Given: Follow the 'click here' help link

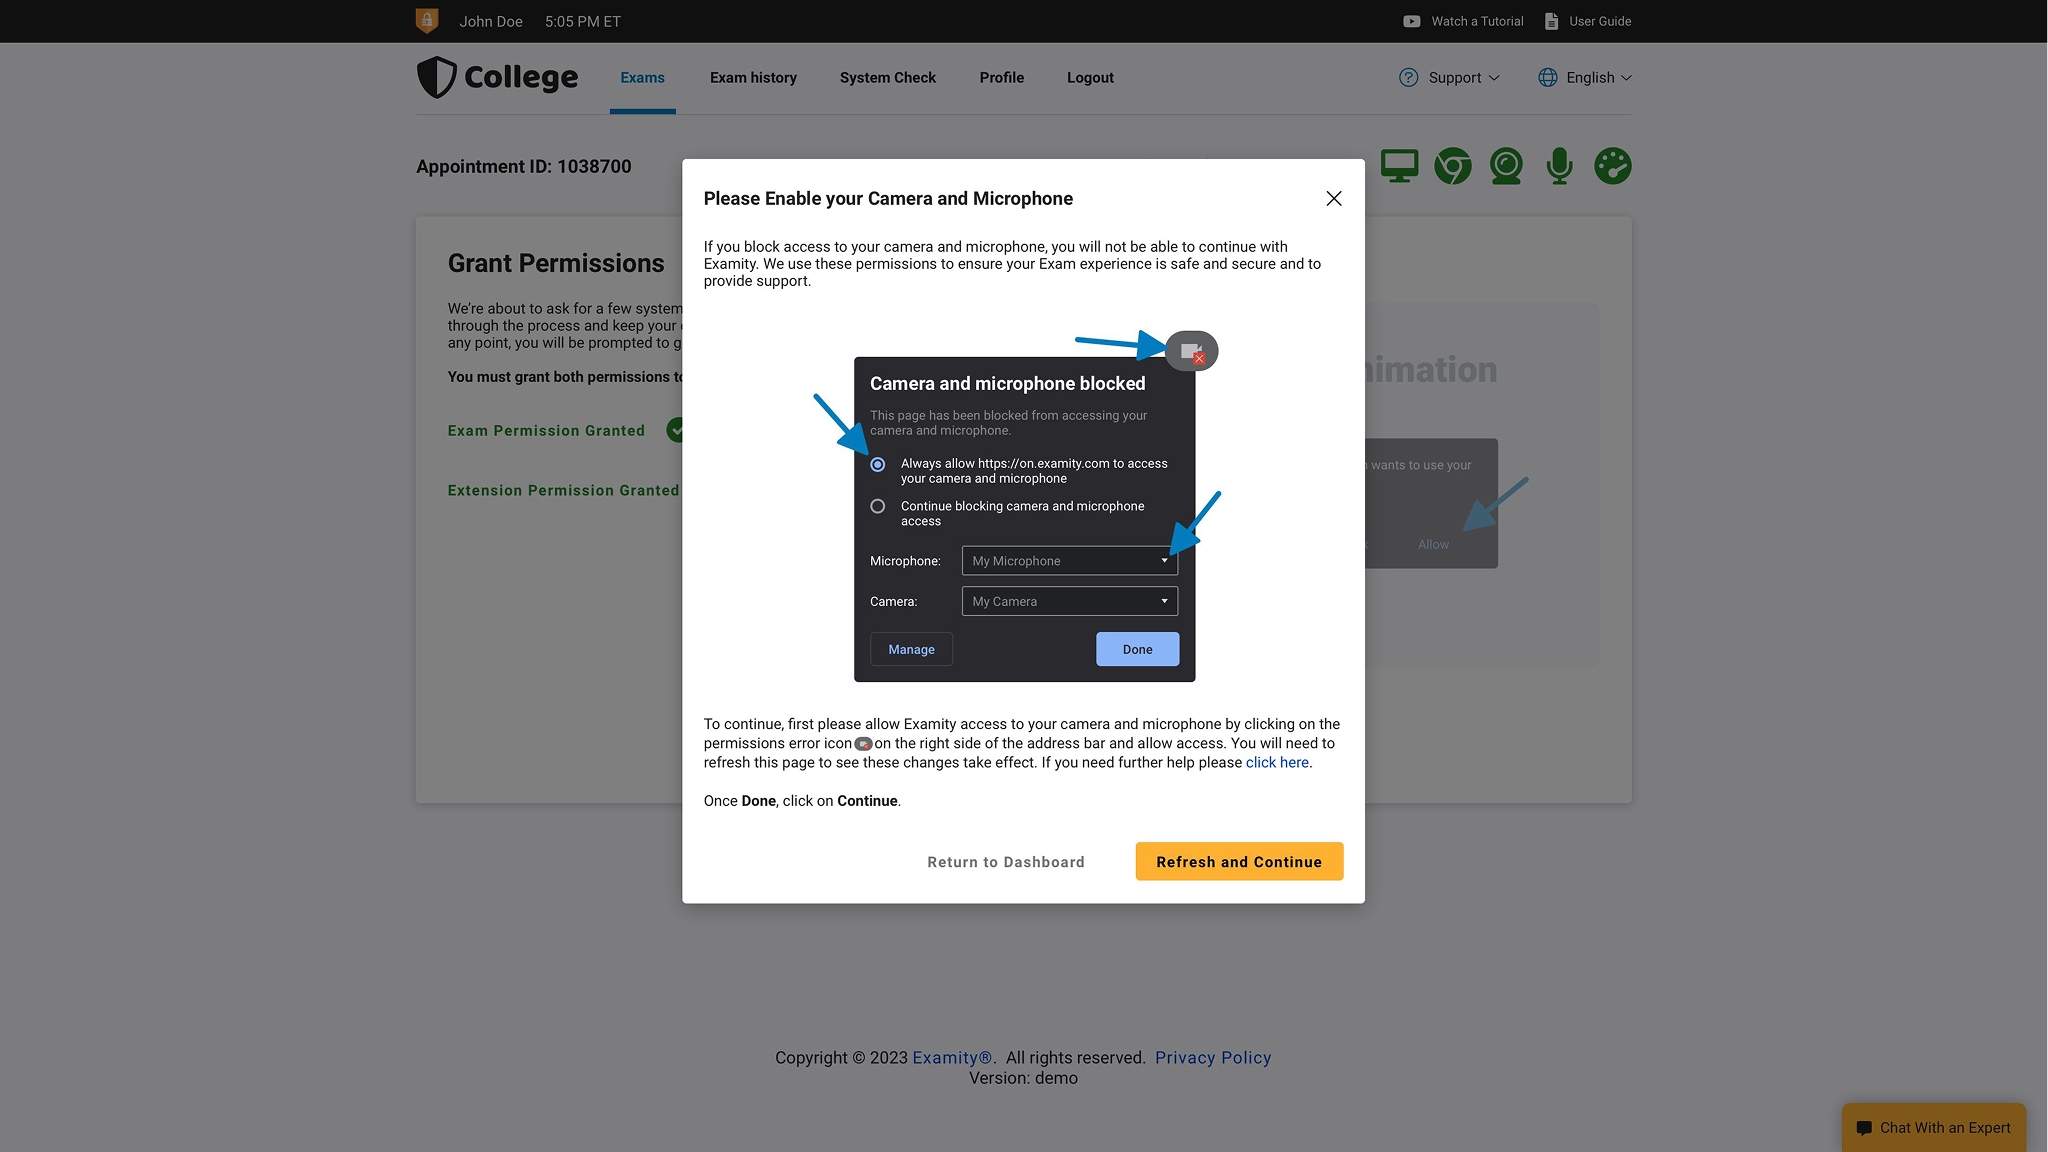Looking at the screenshot, I should (x=1277, y=762).
